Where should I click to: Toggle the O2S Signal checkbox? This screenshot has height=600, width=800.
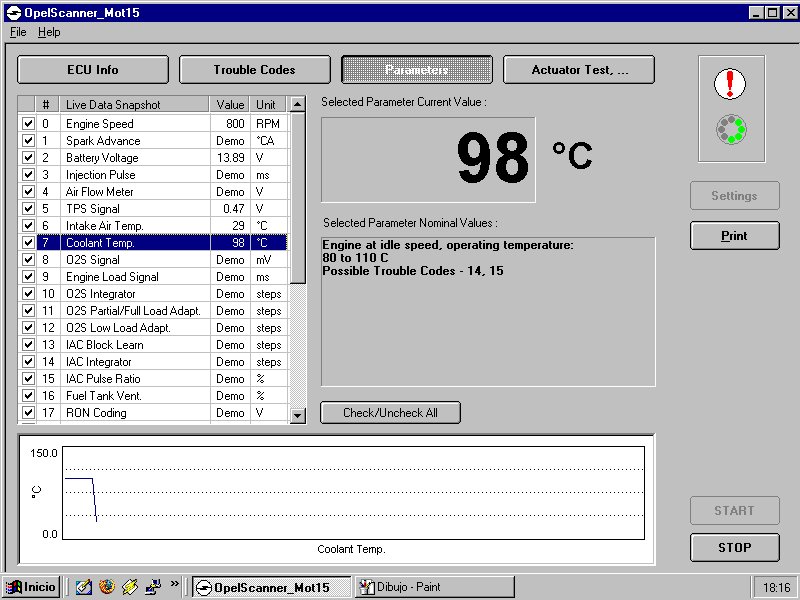click(28, 260)
